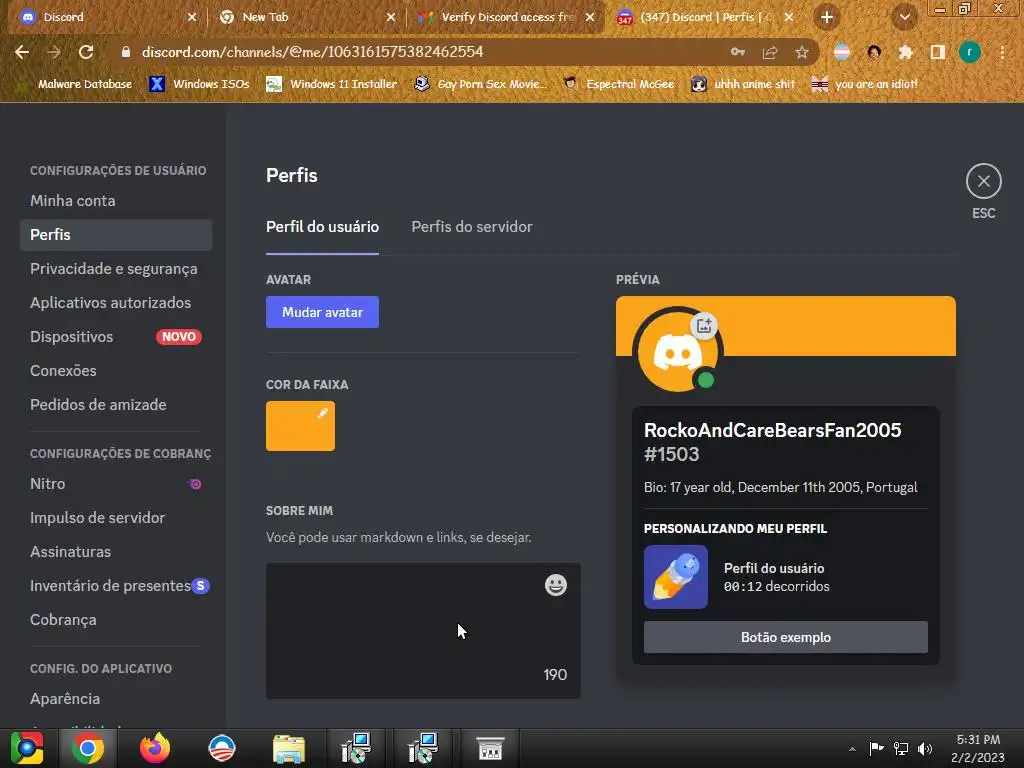Open the orange banner color swatch

300,426
